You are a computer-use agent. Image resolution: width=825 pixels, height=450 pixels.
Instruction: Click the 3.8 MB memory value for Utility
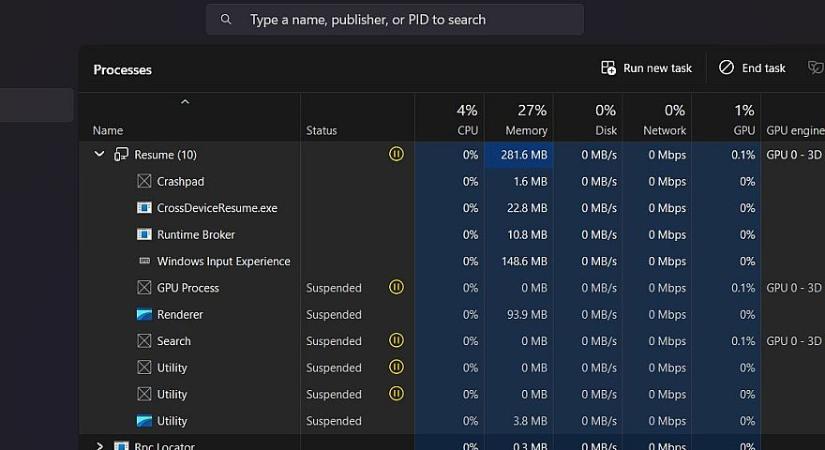click(x=530, y=421)
